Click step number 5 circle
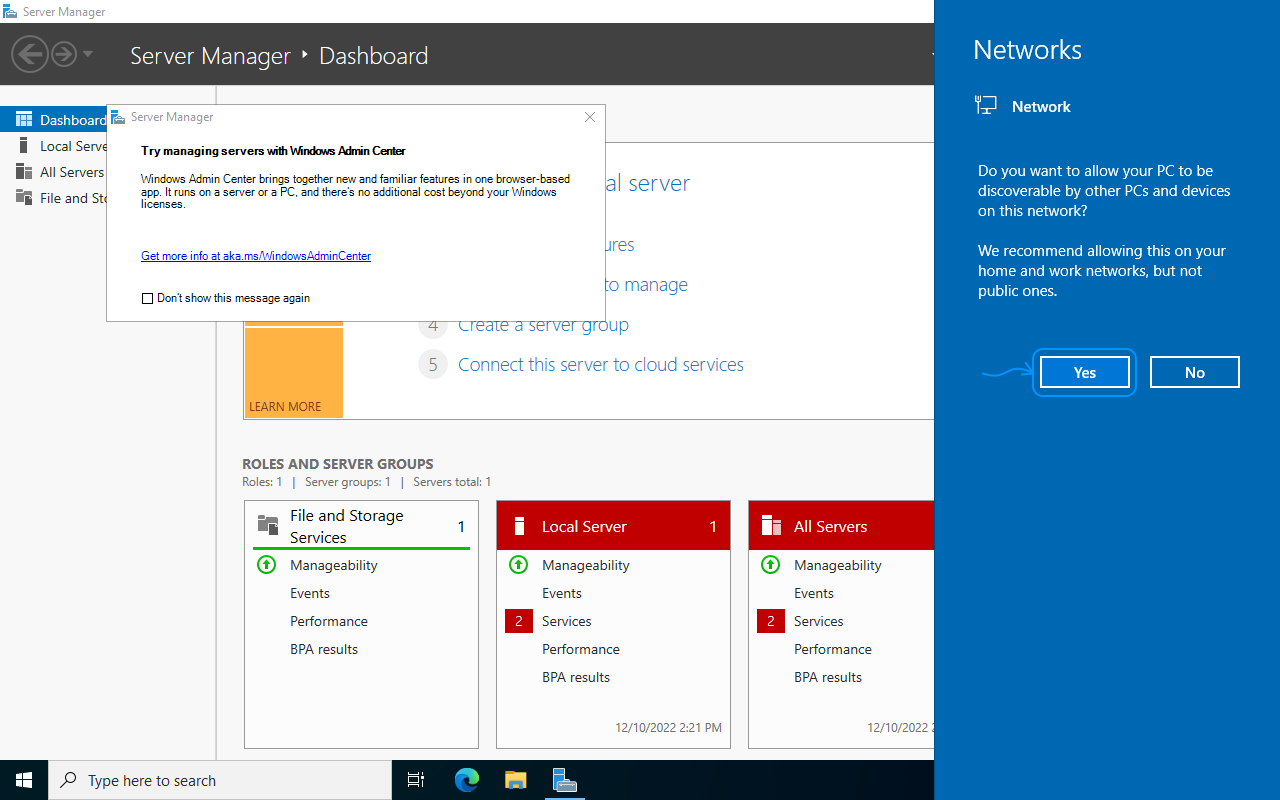Viewport: 1280px width, 800px height. coord(432,365)
